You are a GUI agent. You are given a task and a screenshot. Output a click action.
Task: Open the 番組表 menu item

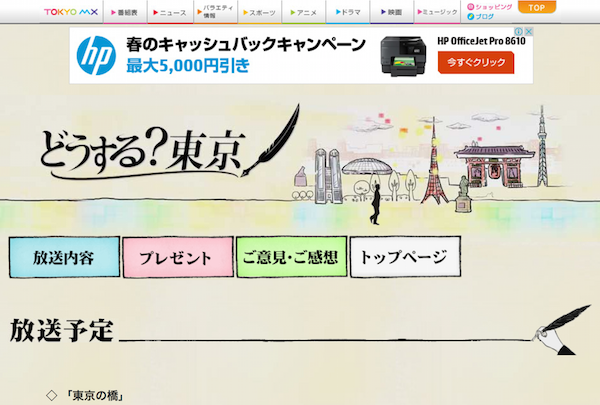(x=125, y=12)
